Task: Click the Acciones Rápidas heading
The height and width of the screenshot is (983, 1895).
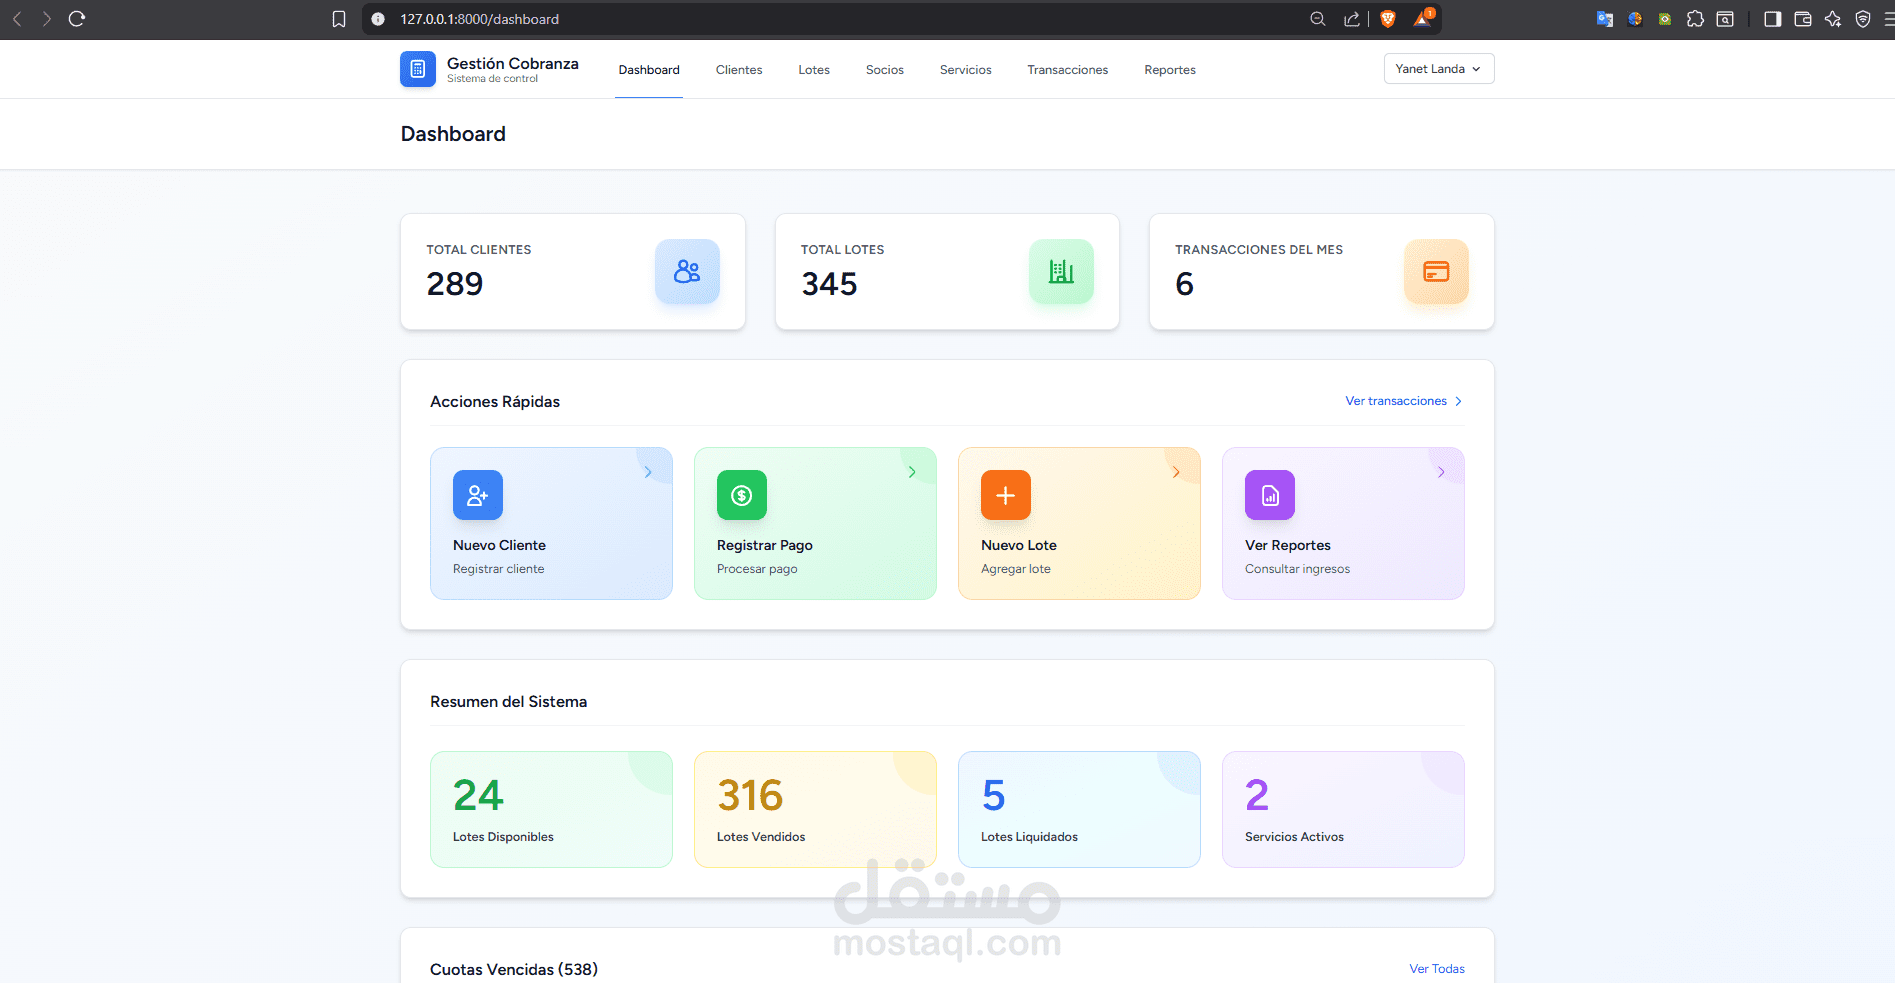Action: 495,402
